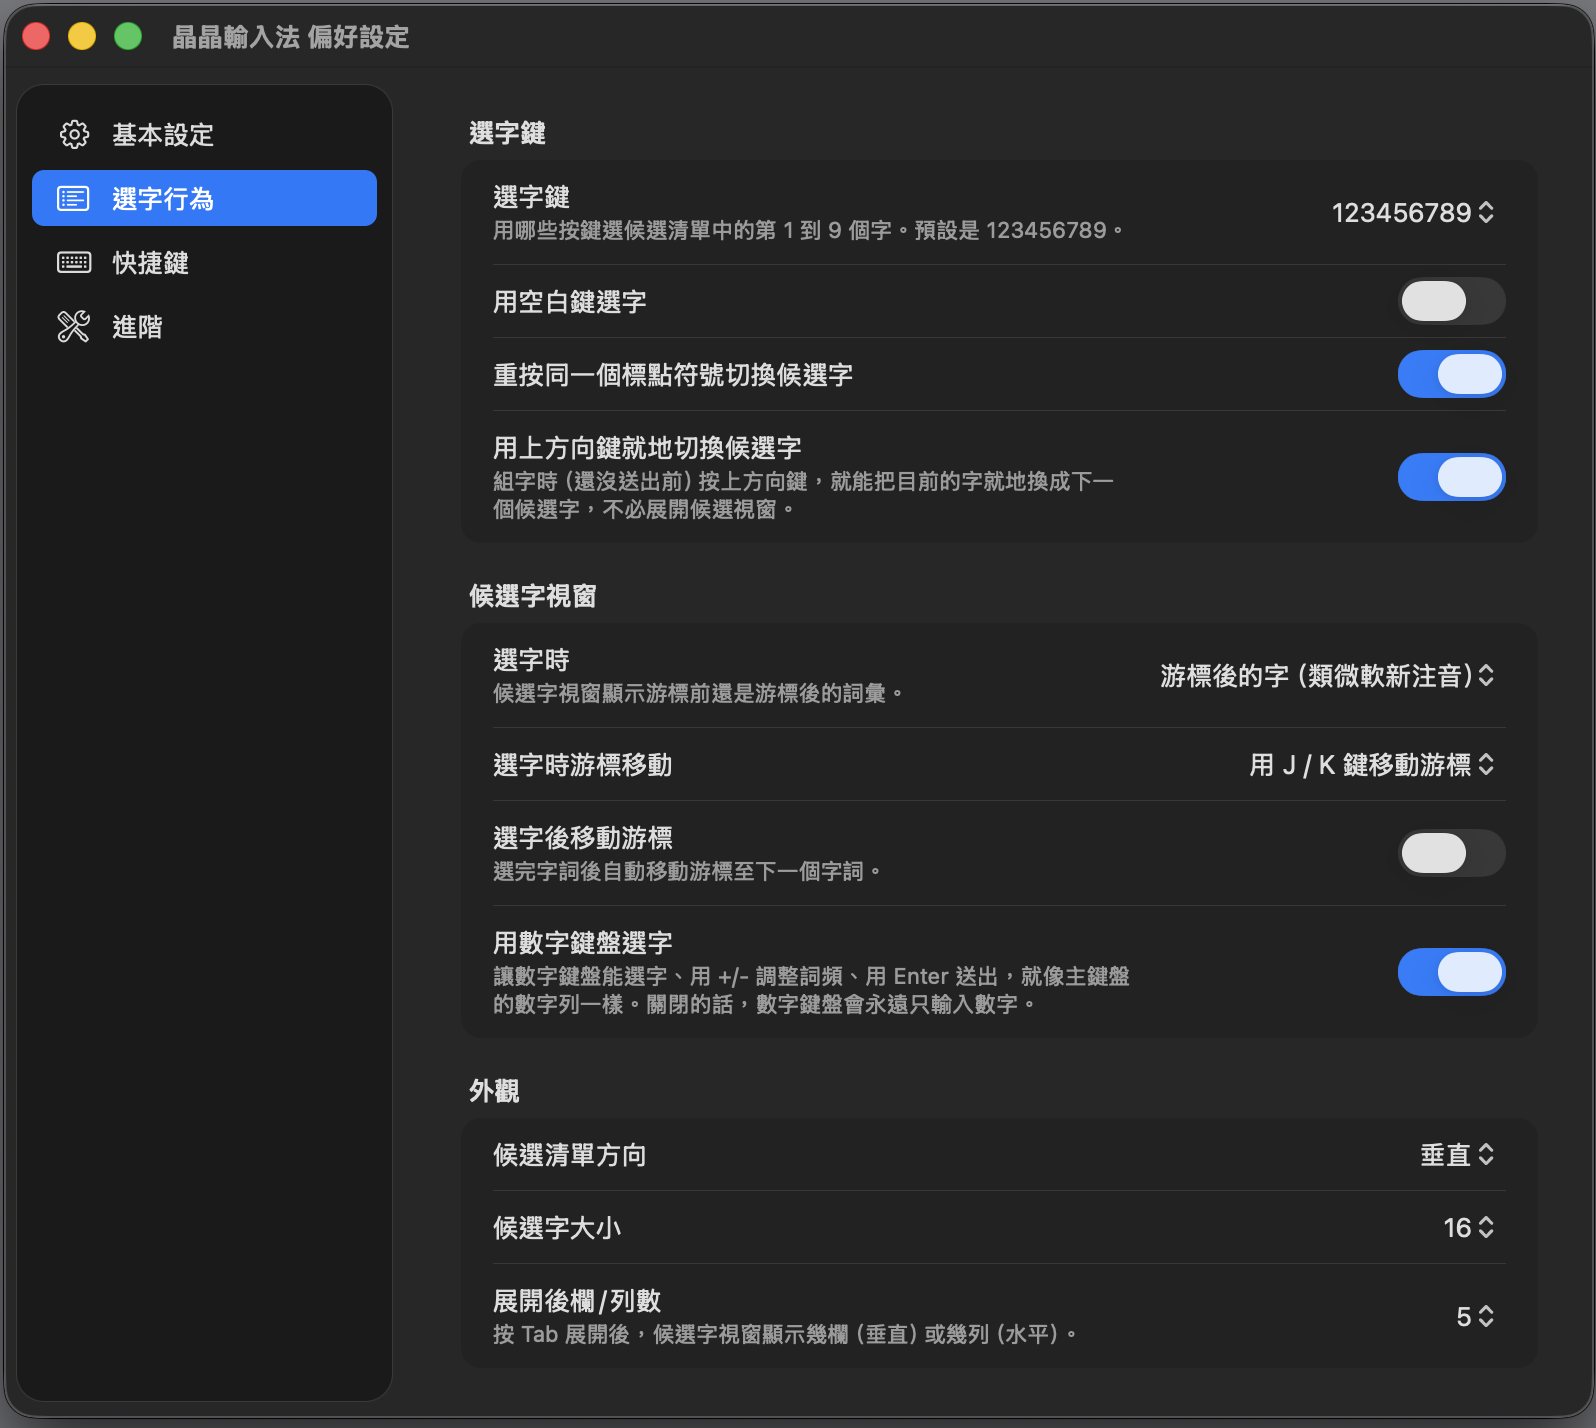Click the 用數字鍵盤選字 label

coord(583,943)
